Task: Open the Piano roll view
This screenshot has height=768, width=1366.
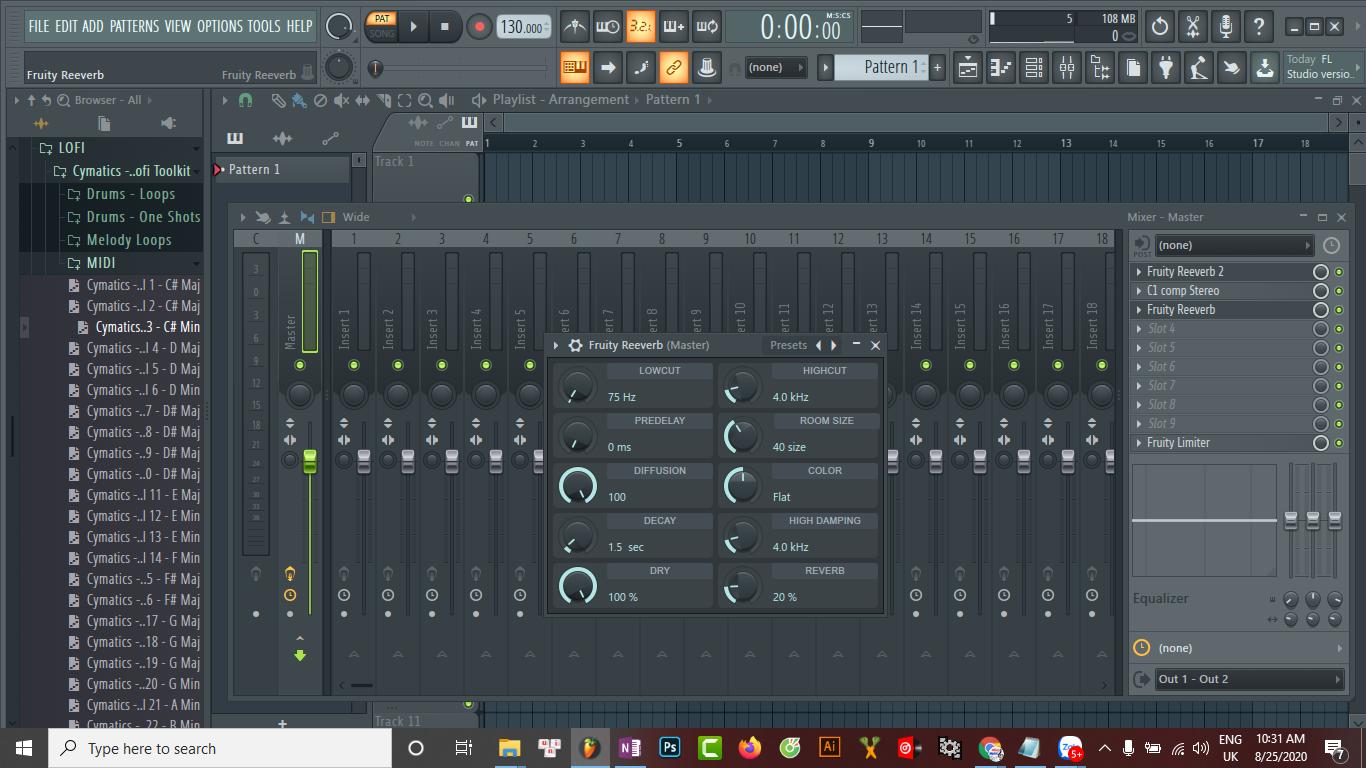Action: point(1001,68)
